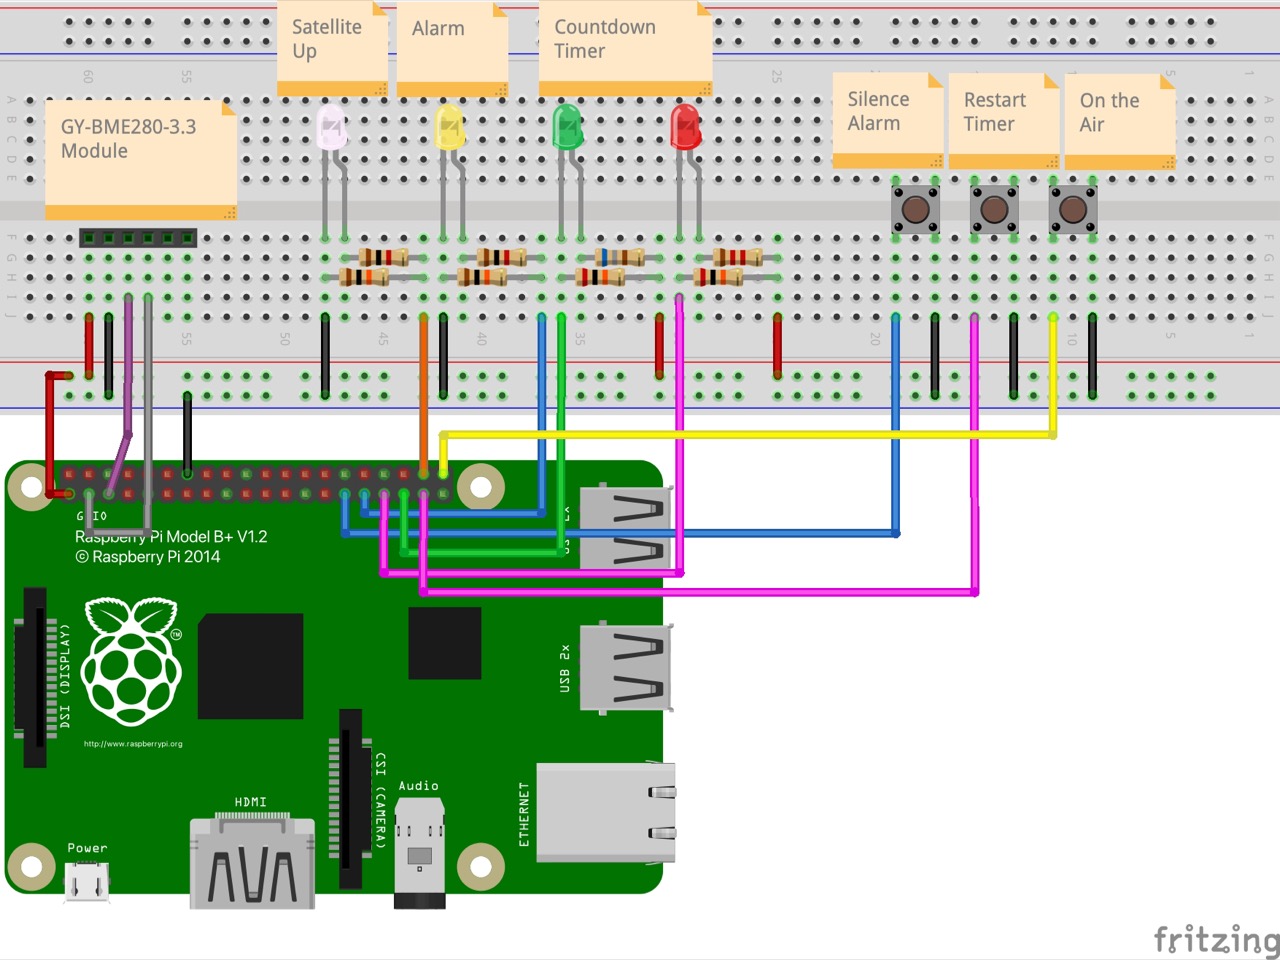Select the Countdown Timer note label
Viewport: 1280px width, 960px height.
pos(624,46)
